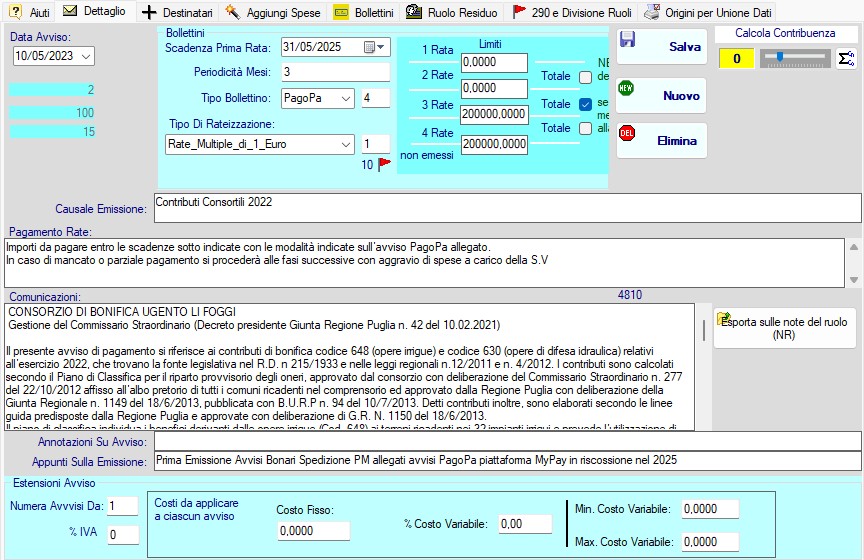This screenshot has width=864, height=560.
Task: Uncheck the Totale checkbox for 3 Rate
Action: 586,104
